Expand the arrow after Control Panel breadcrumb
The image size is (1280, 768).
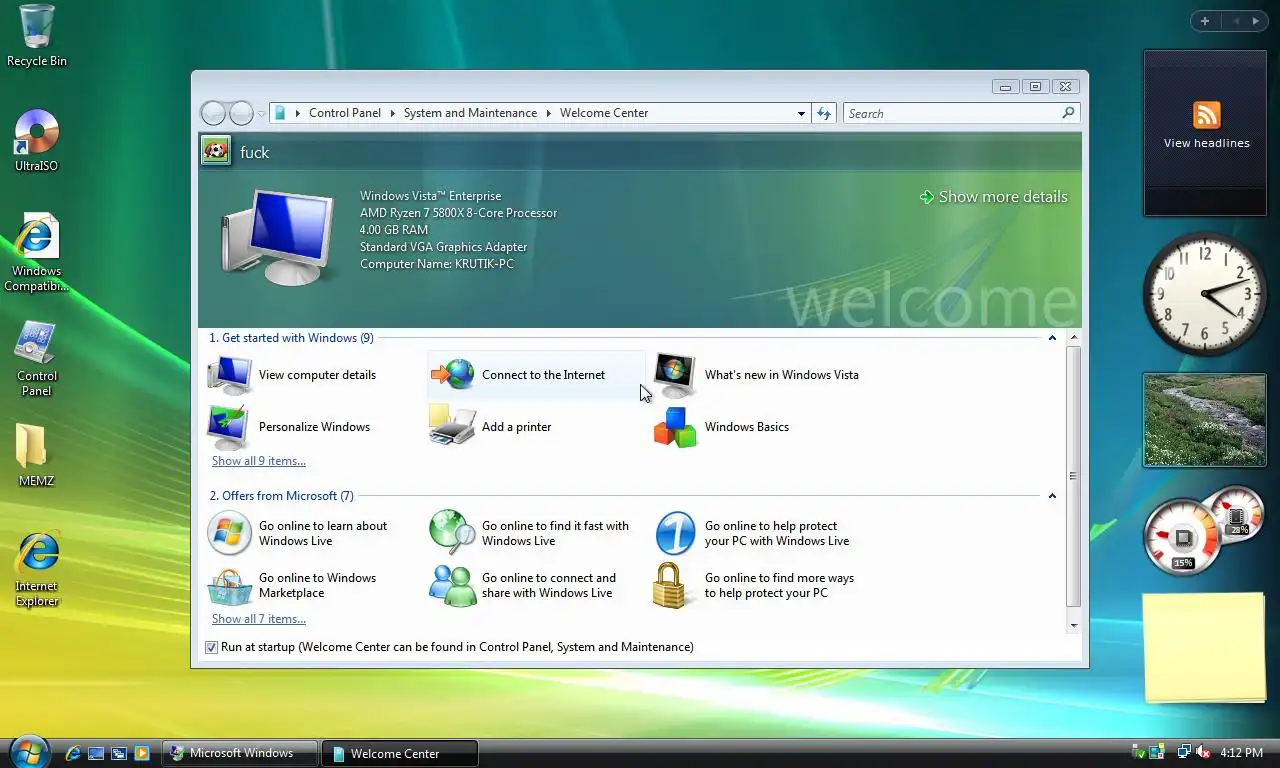click(392, 113)
